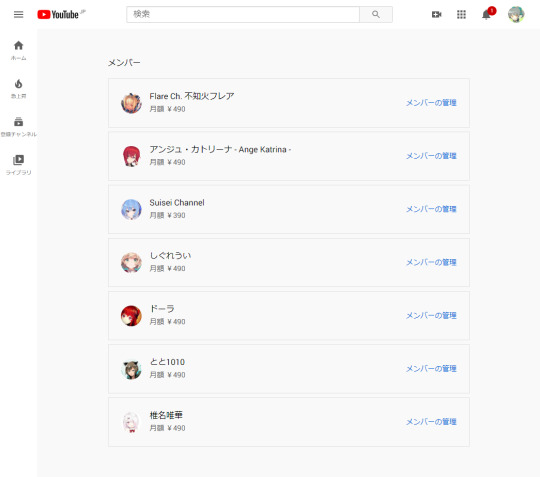The height and width of the screenshot is (477, 540).
Task: Click 椎名唯華 channel avatar
Action: (131, 422)
